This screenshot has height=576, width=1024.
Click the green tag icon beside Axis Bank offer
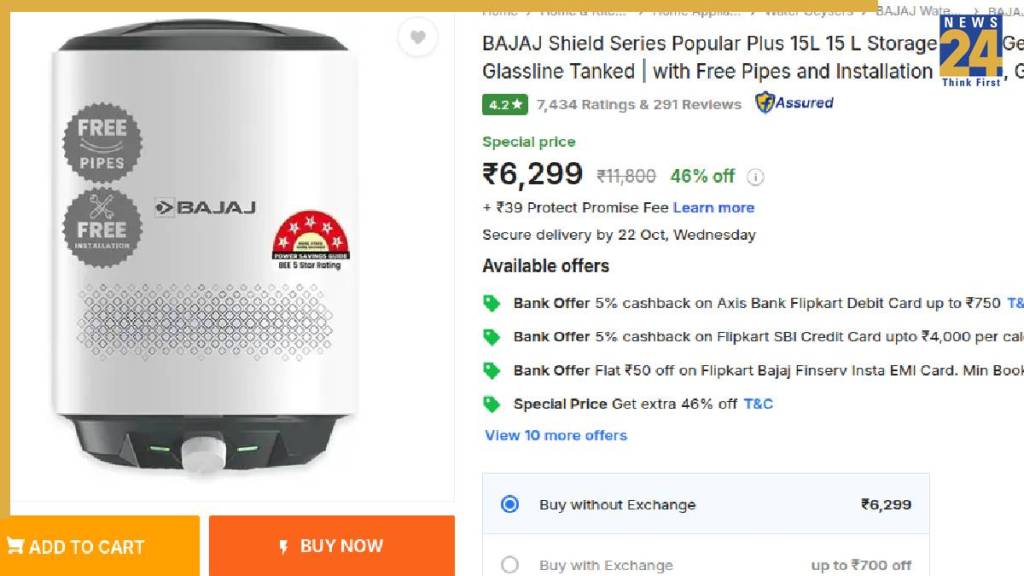tap(492, 303)
